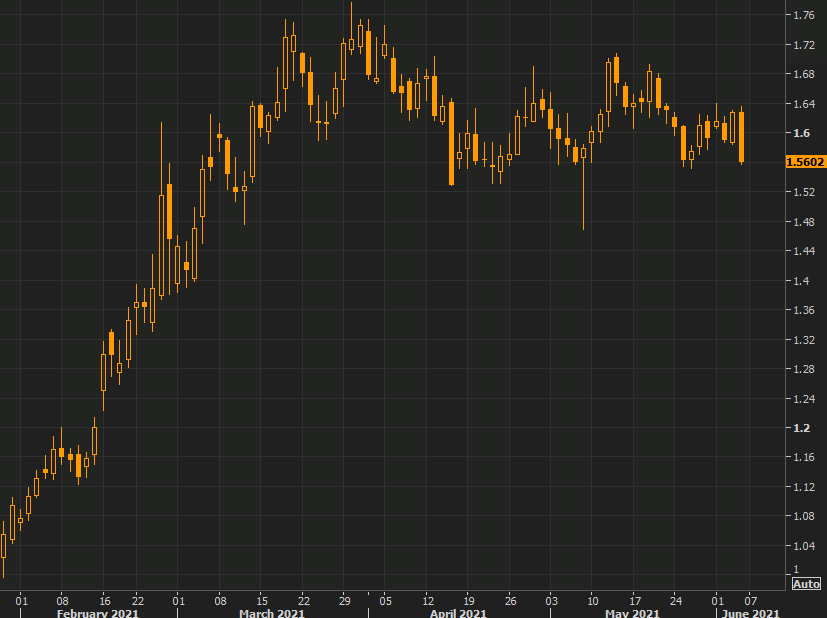Viewport: 827px width, 618px height.
Task: Click the Auto scale button
Action: click(806, 584)
